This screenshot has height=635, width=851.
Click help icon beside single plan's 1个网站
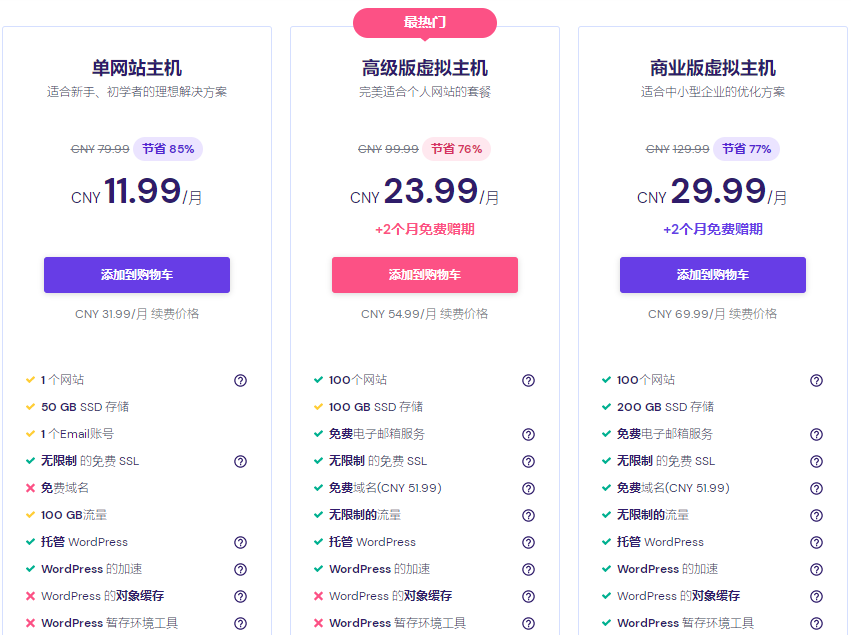click(240, 380)
